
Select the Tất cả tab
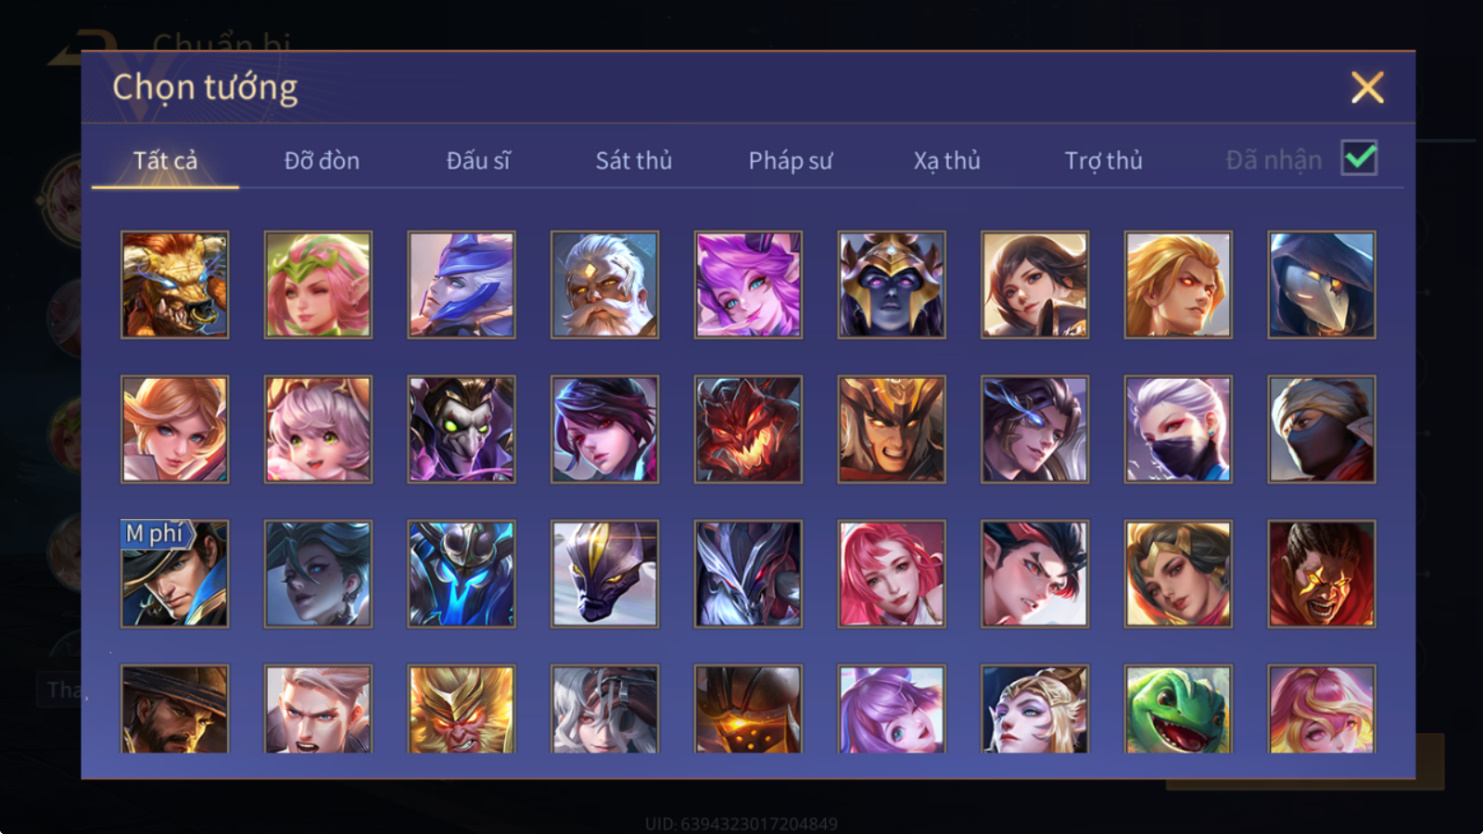click(x=166, y=160)
